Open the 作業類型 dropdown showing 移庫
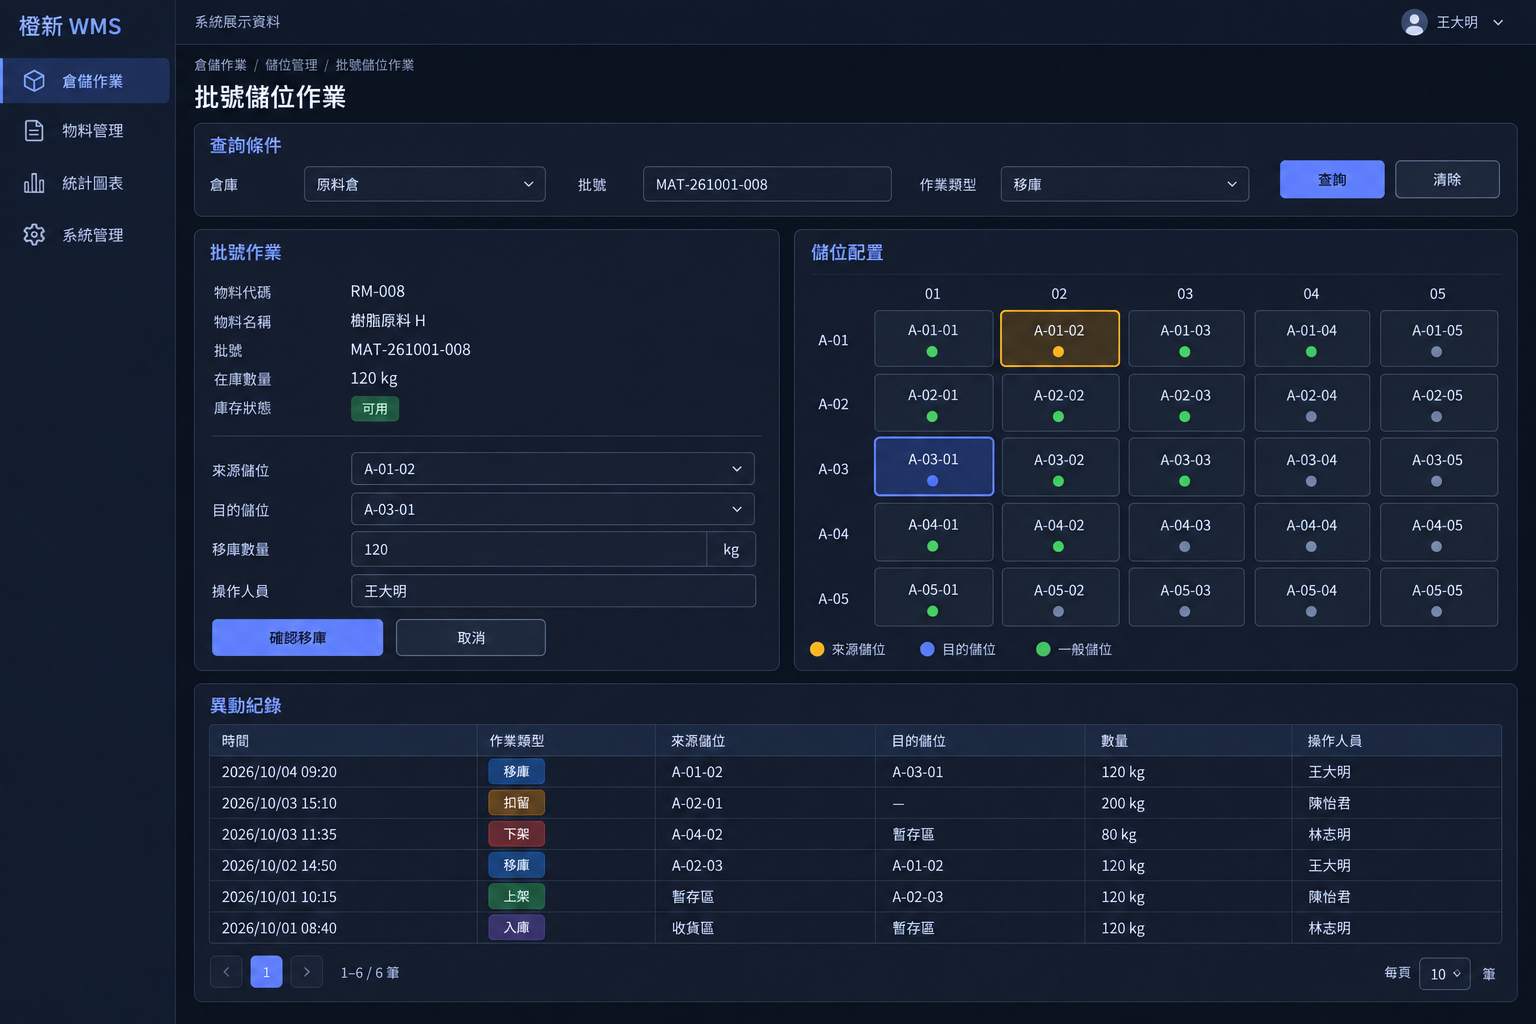 1124,184
